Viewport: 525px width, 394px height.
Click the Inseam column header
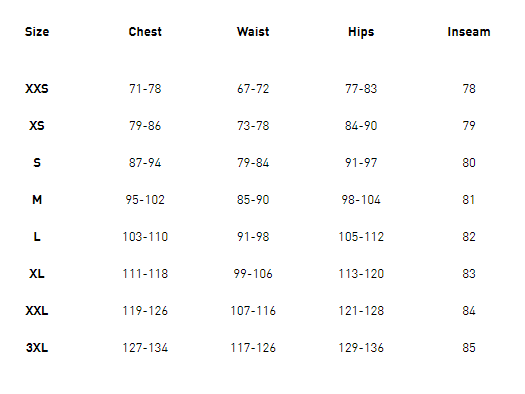pos(469,32)
